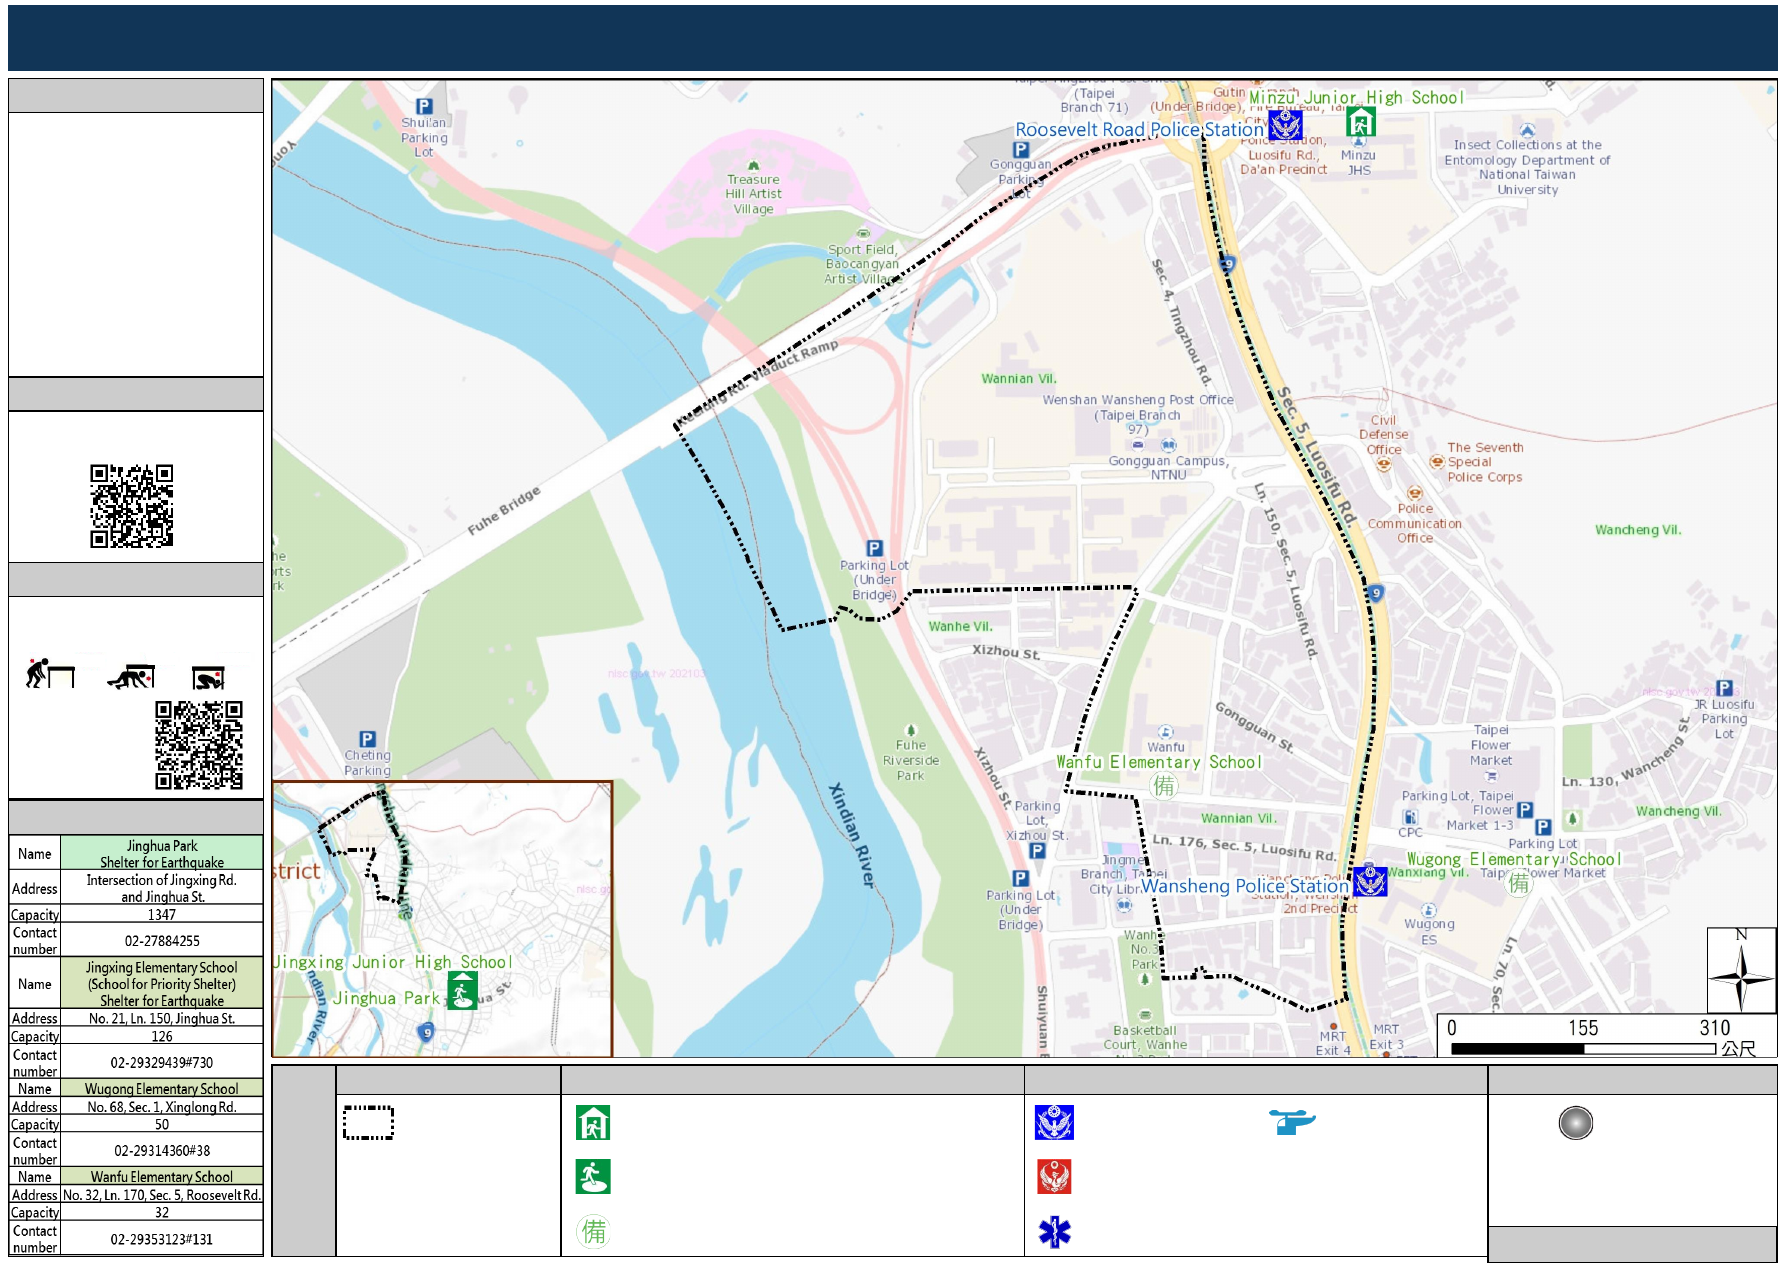
Task: Click the dotted boundary symbol in the legend
Action: pyautogui.click(x=368, y=1123)
